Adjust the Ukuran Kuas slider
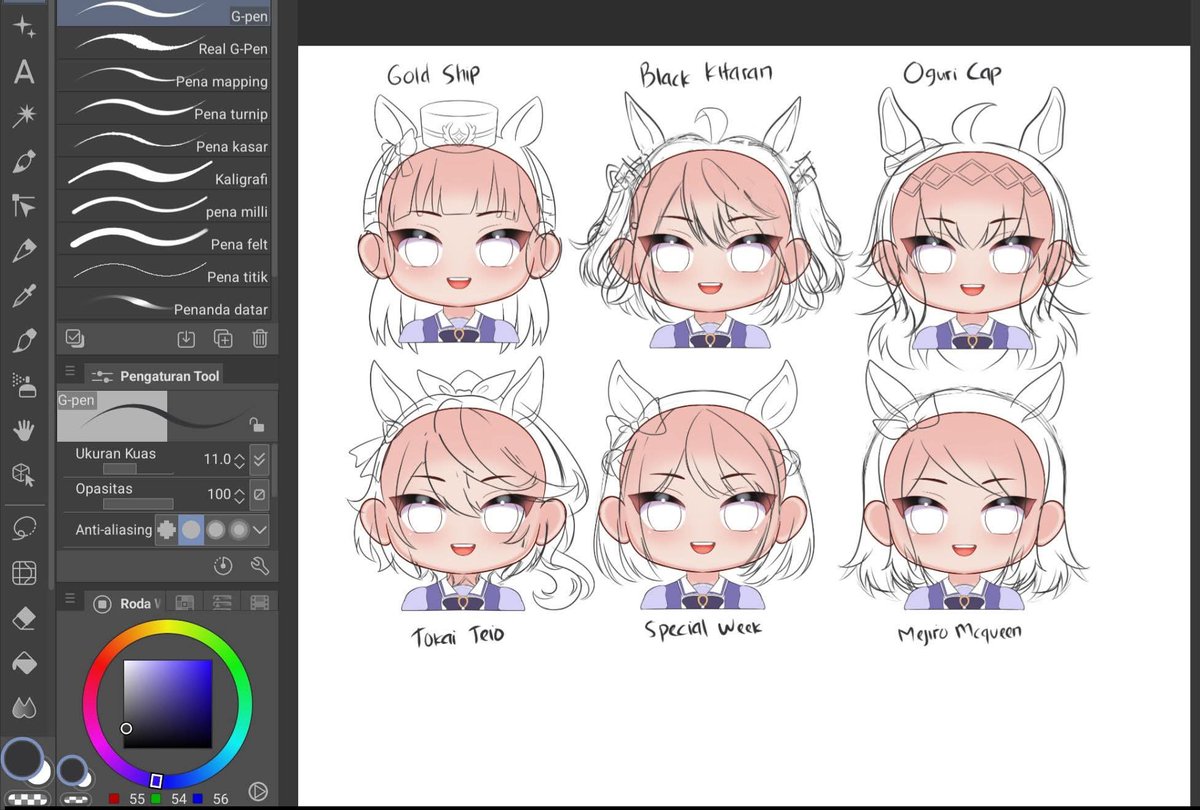The image size is (1200, 810). click(x=137, y=468)
